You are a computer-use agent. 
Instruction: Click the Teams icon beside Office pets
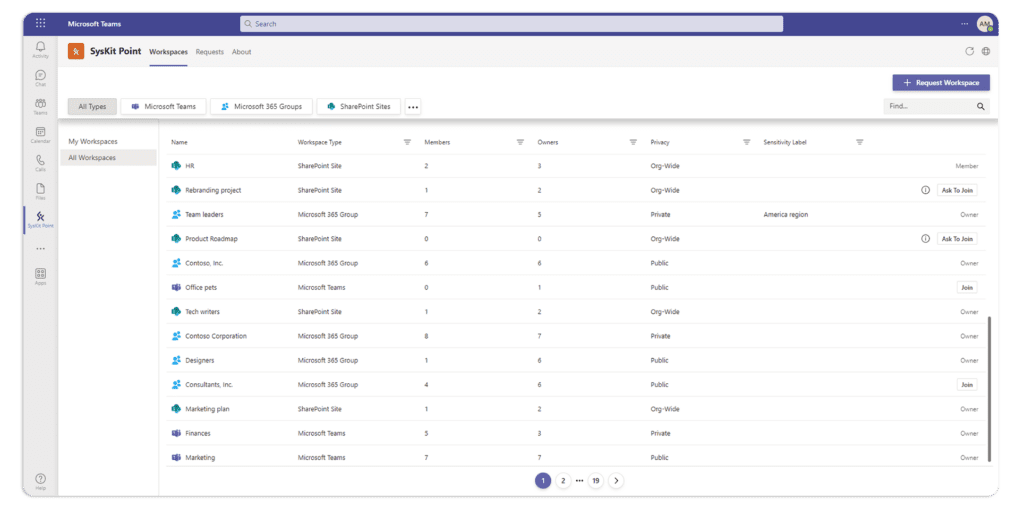(176, 287)
